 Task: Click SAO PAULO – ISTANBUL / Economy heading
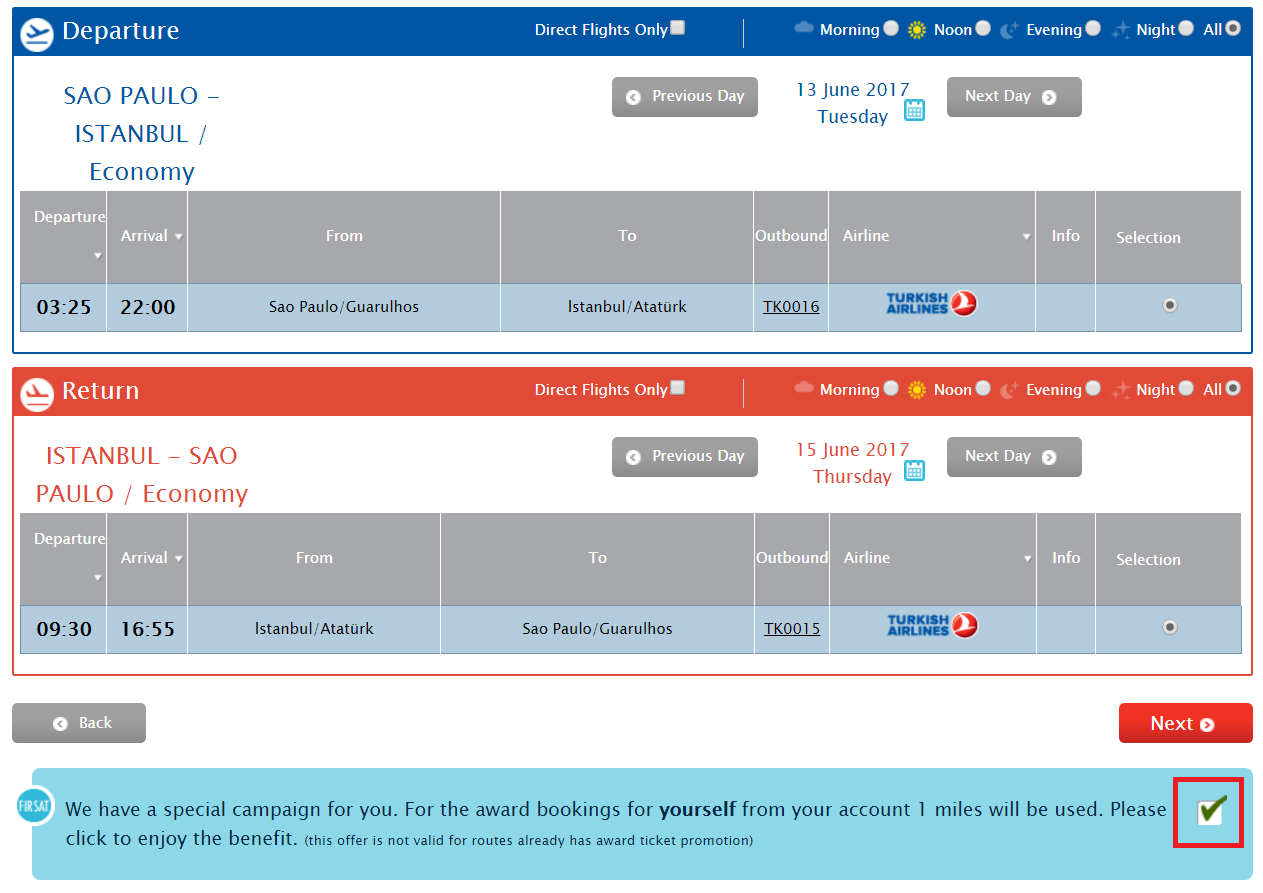[141, 134]
